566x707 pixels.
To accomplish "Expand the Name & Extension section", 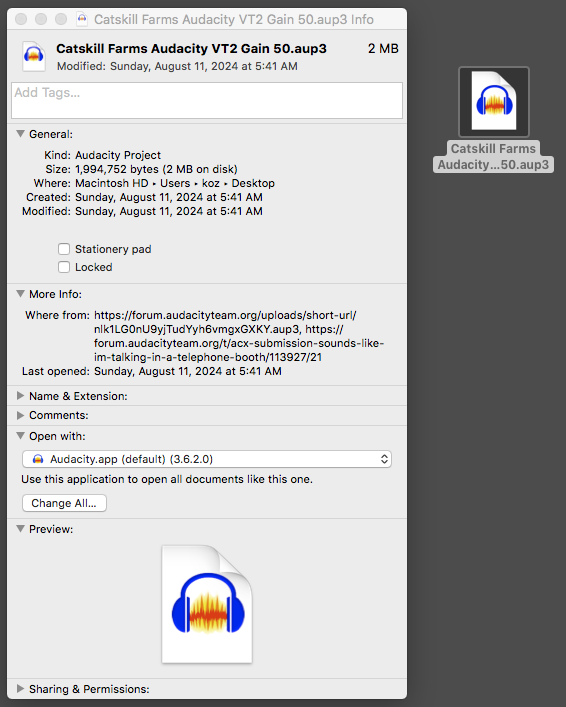I will (x=20, y=396).
